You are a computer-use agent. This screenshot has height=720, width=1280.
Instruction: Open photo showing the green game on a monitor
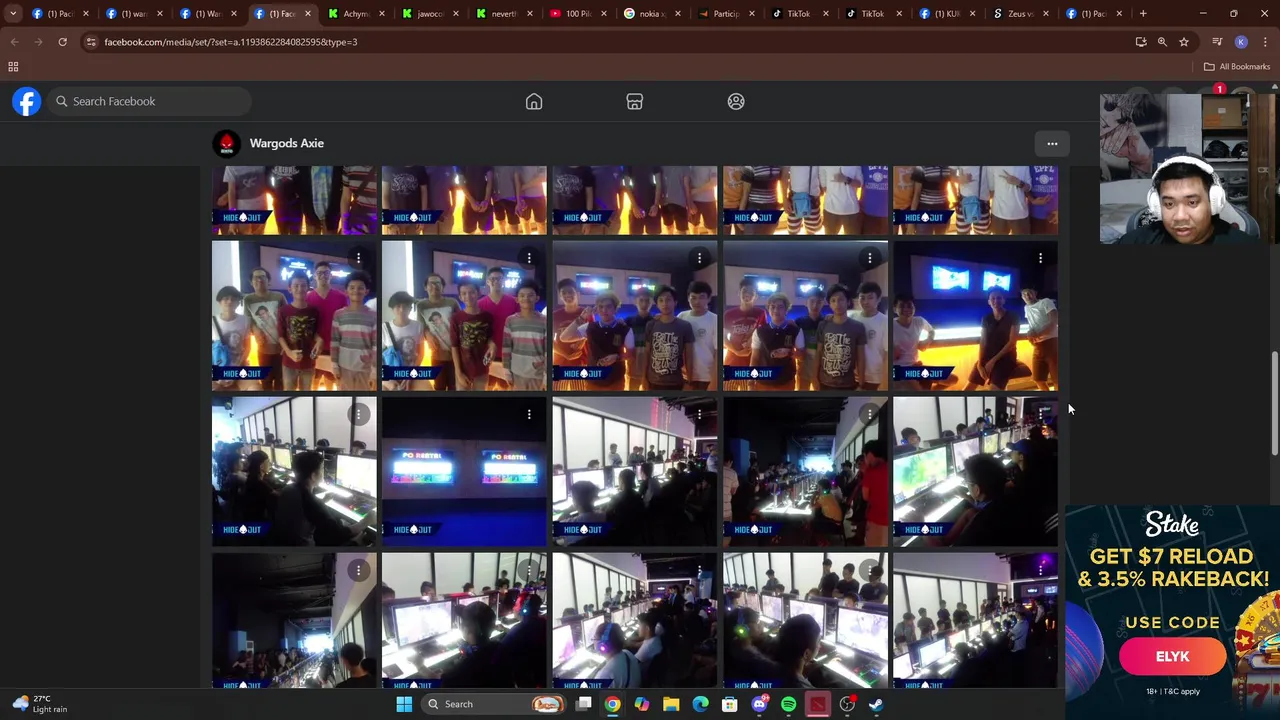pos(975,472)
